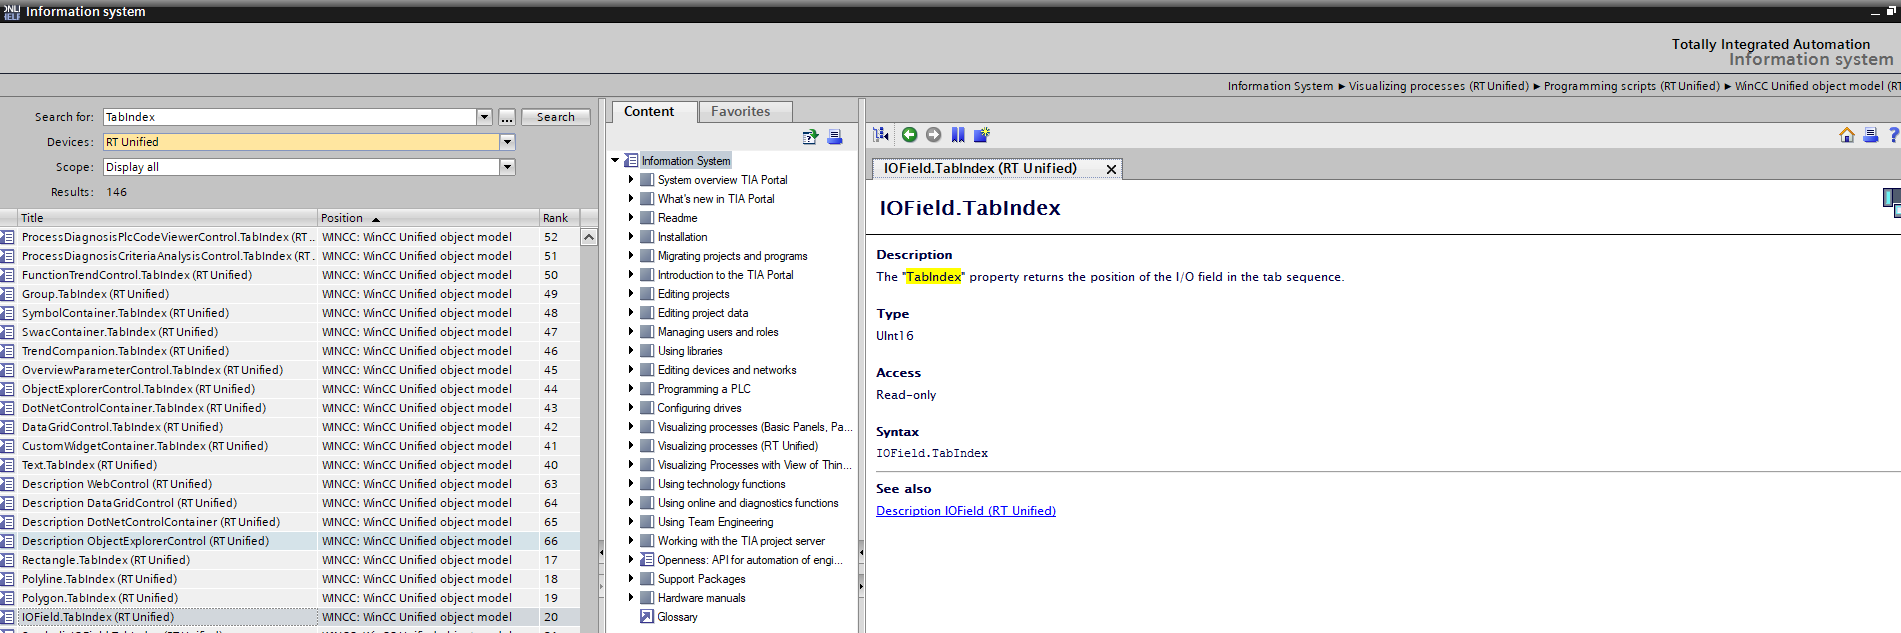This screenshot has height=633, width=1901.
Task: Select Working with the TIA project server
Action: click(741, 541)
